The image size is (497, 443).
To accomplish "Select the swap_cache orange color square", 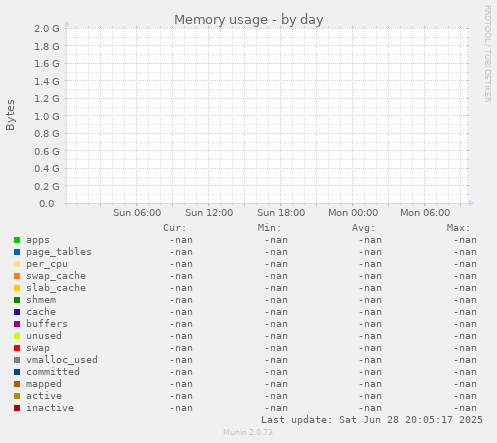I will point(17,276).
